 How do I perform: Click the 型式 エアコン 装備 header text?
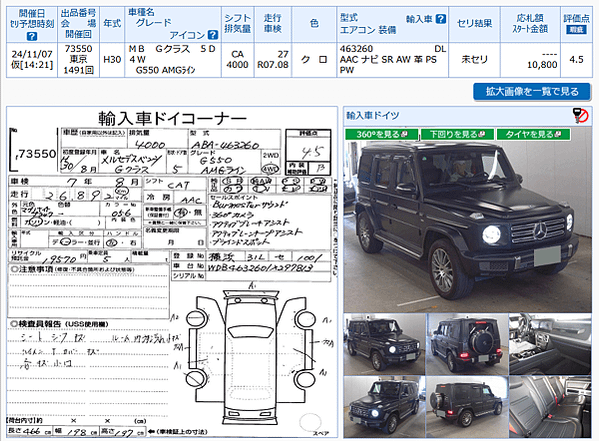368,24
